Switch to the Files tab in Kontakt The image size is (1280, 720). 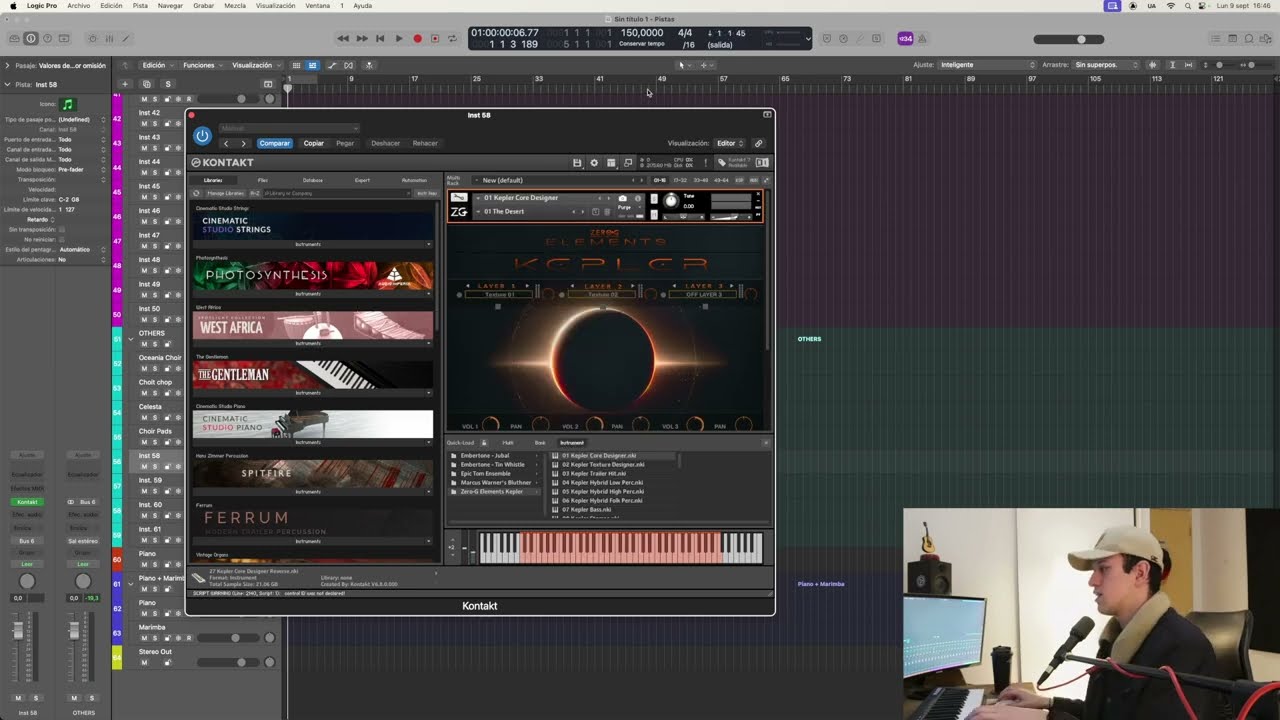click(x=263, y=180)
